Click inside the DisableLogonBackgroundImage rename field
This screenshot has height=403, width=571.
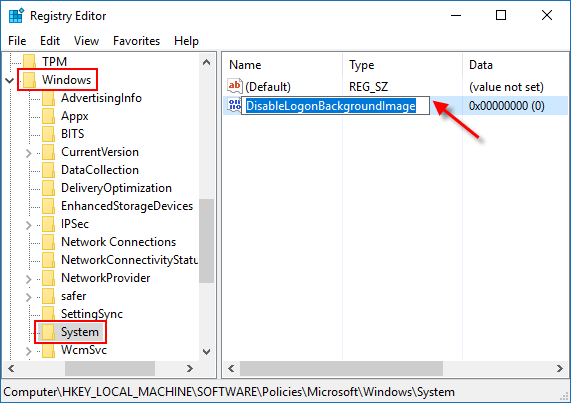click(x=335, y=106)
